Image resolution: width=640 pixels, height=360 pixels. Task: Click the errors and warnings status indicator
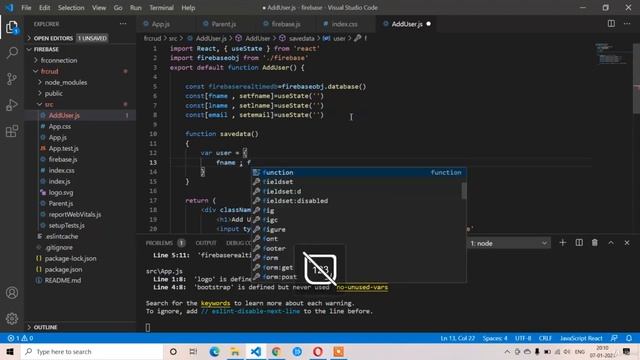point(20,338)
